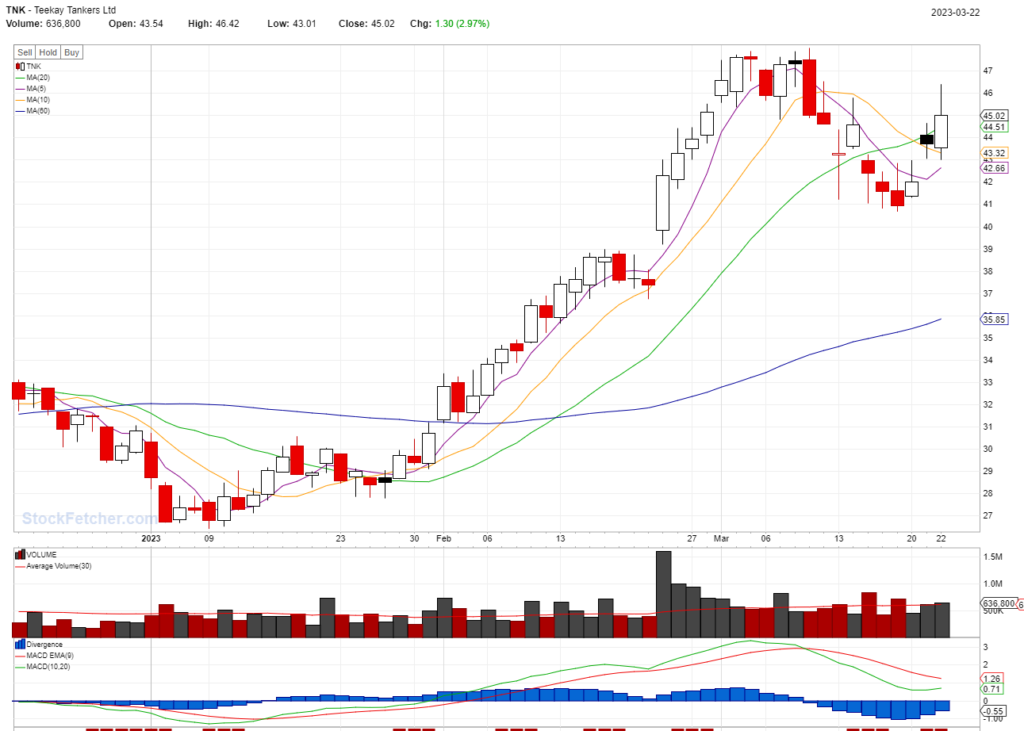Click the 33 price axis label

click(x=988, y=383)
